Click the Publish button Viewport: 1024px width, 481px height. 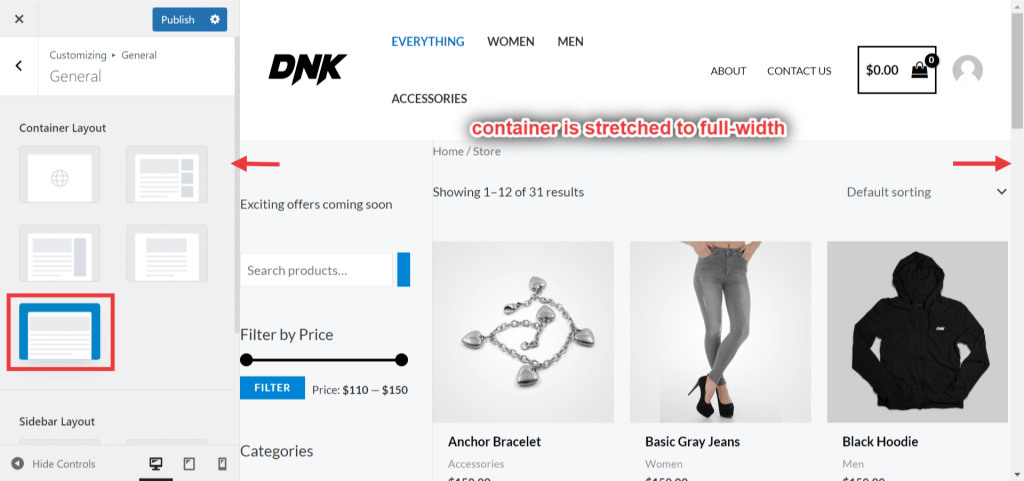tap(178, 20)
